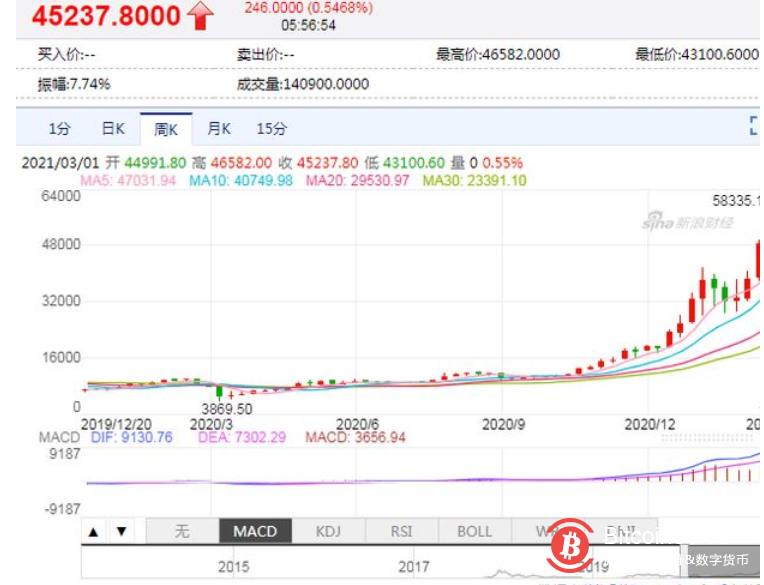The image size is (764, 585).
Task: Click the 2021/03/01 date in chart header
Action: (x=60, y=163)
